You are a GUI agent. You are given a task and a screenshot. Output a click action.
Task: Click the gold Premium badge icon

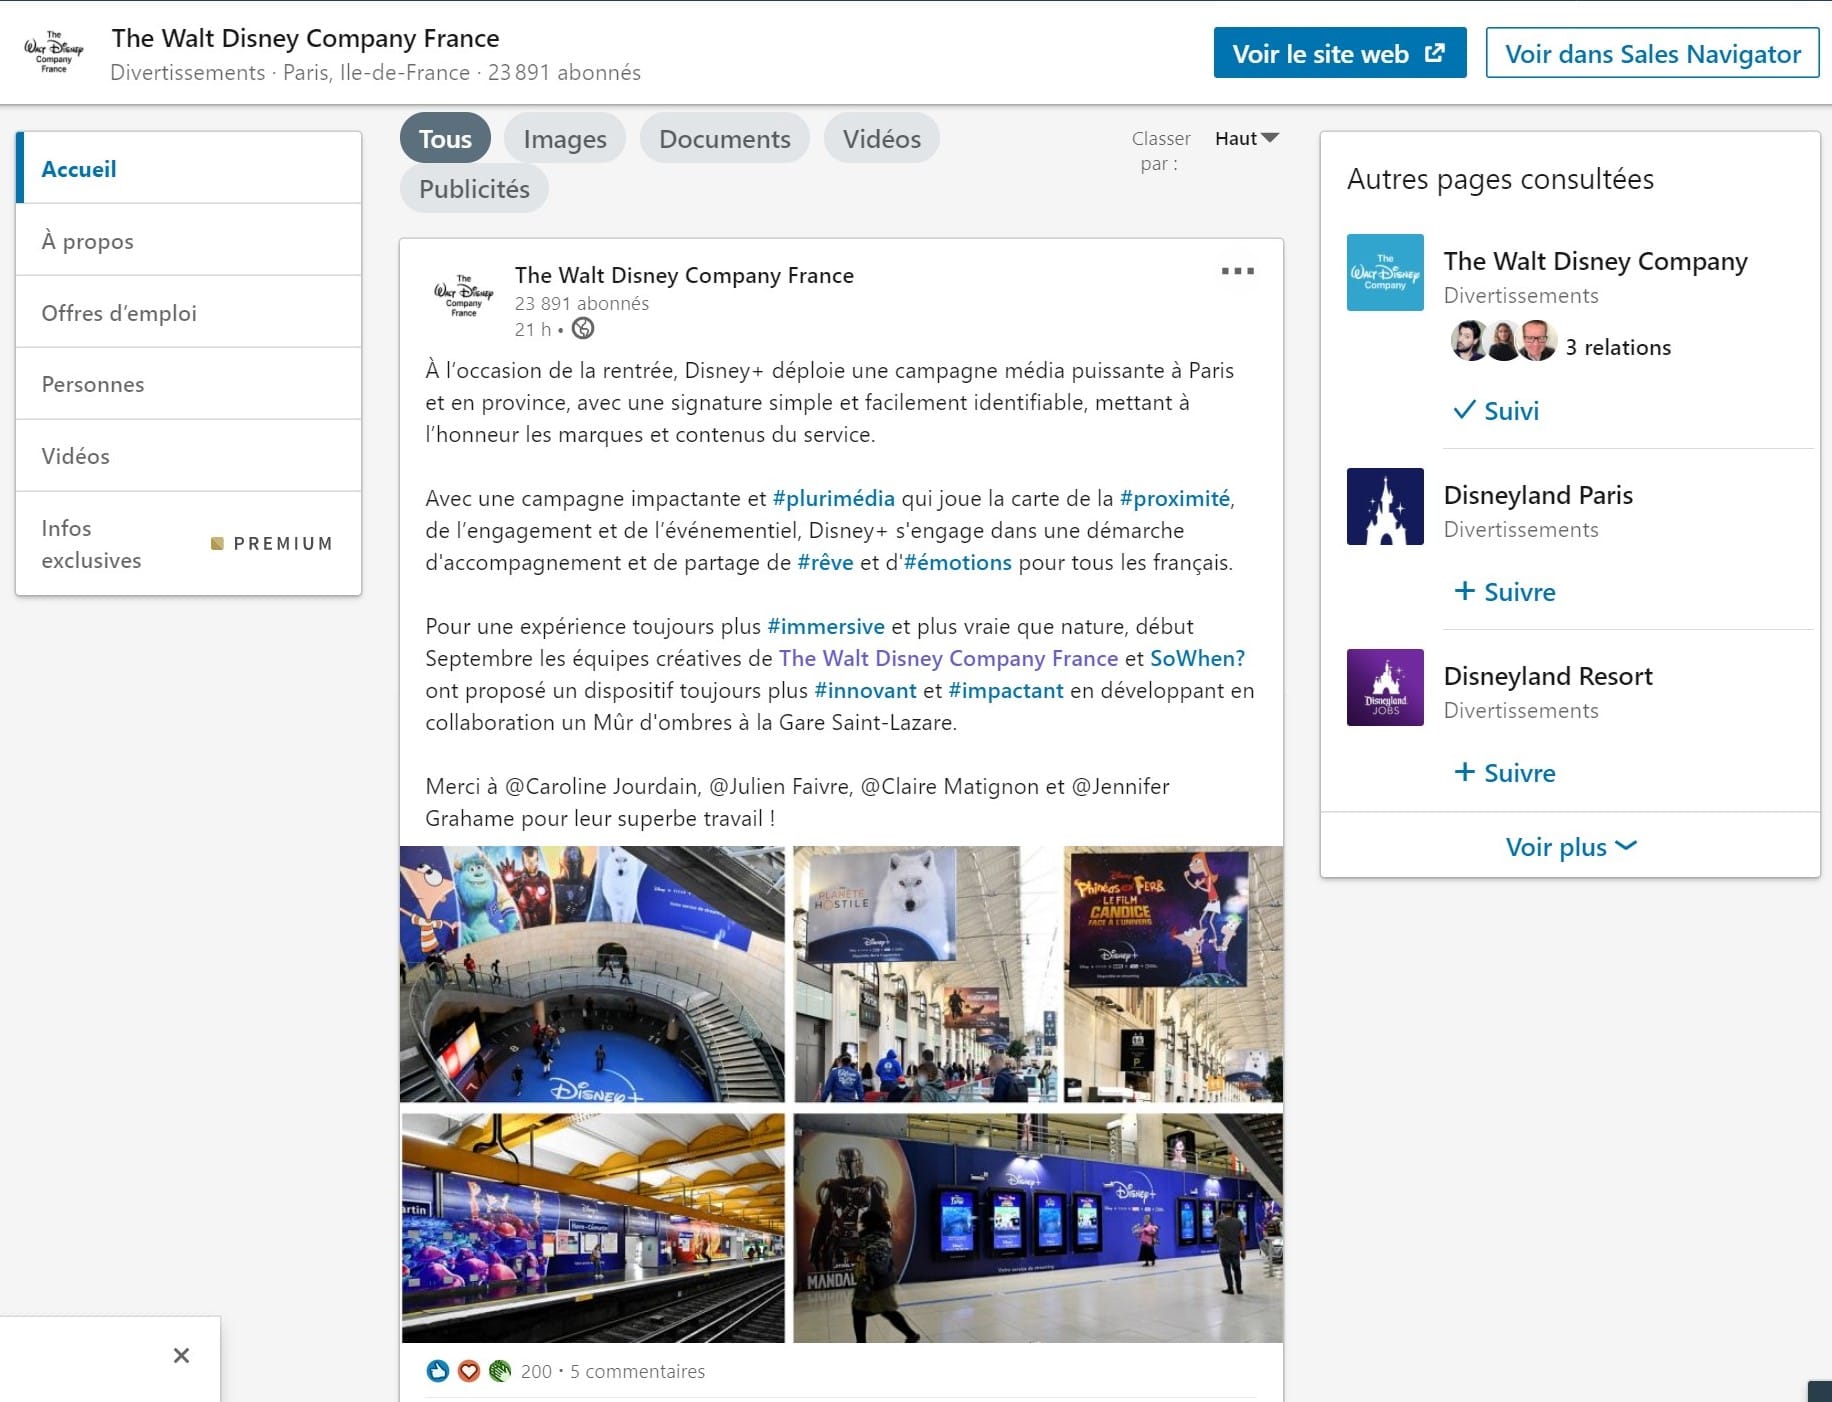point(217,543)
